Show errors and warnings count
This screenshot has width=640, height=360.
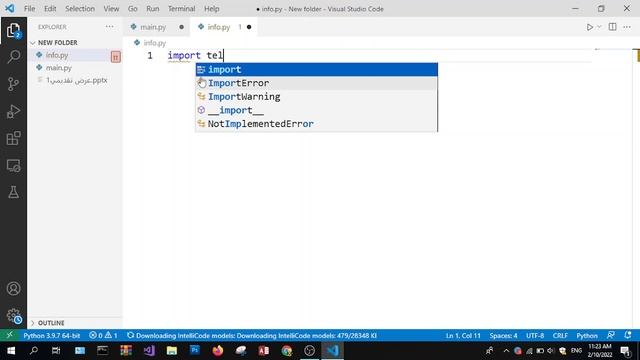(103, 336)
